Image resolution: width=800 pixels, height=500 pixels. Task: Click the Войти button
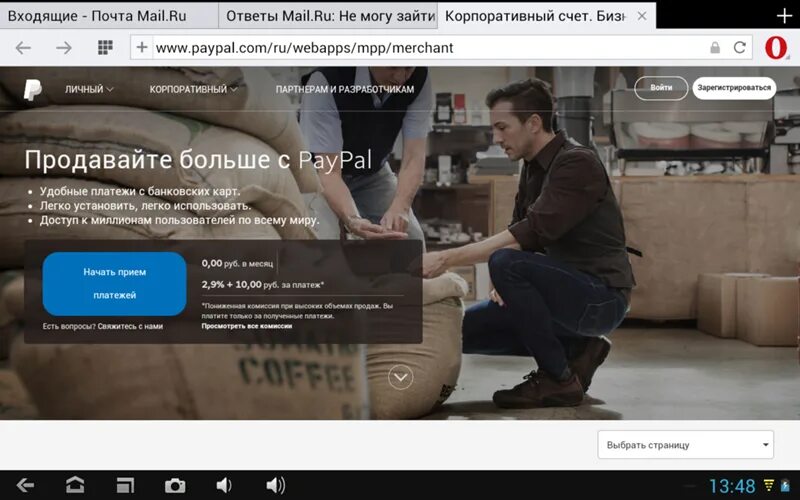pos(661,88)
